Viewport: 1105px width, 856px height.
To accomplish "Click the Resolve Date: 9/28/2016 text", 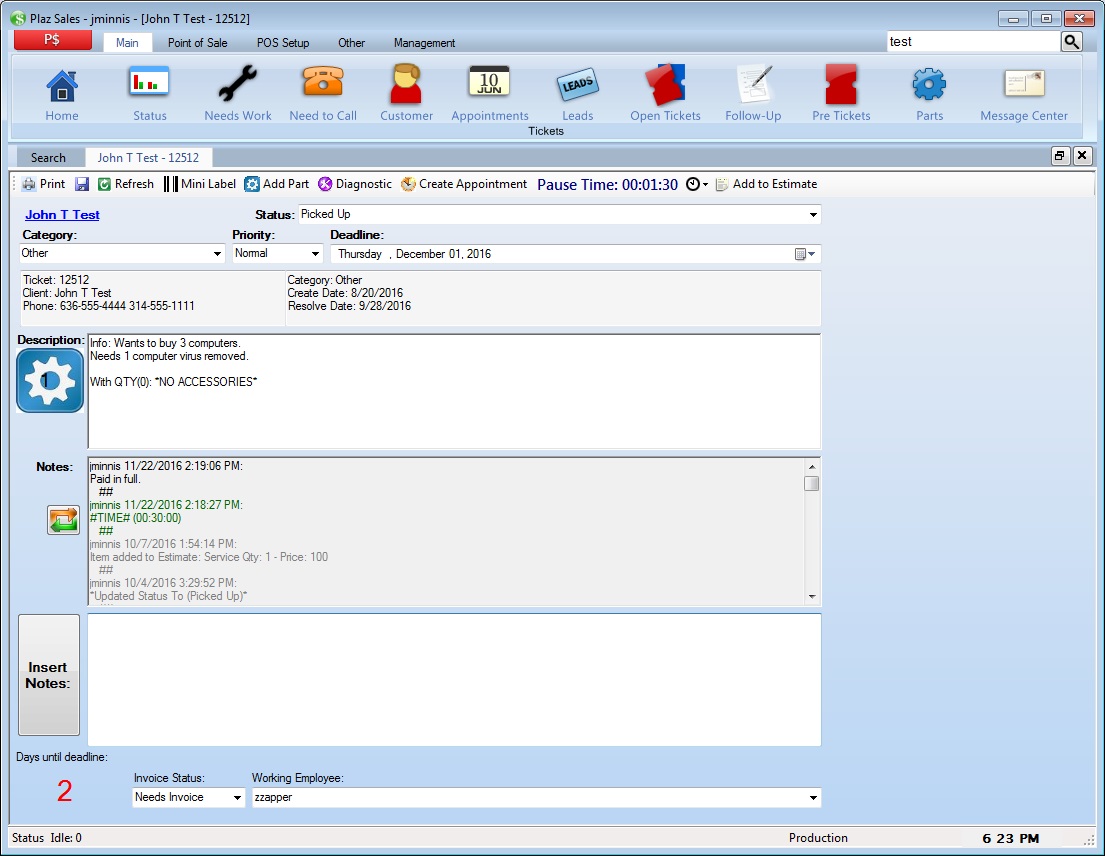I will click(350, 306).
